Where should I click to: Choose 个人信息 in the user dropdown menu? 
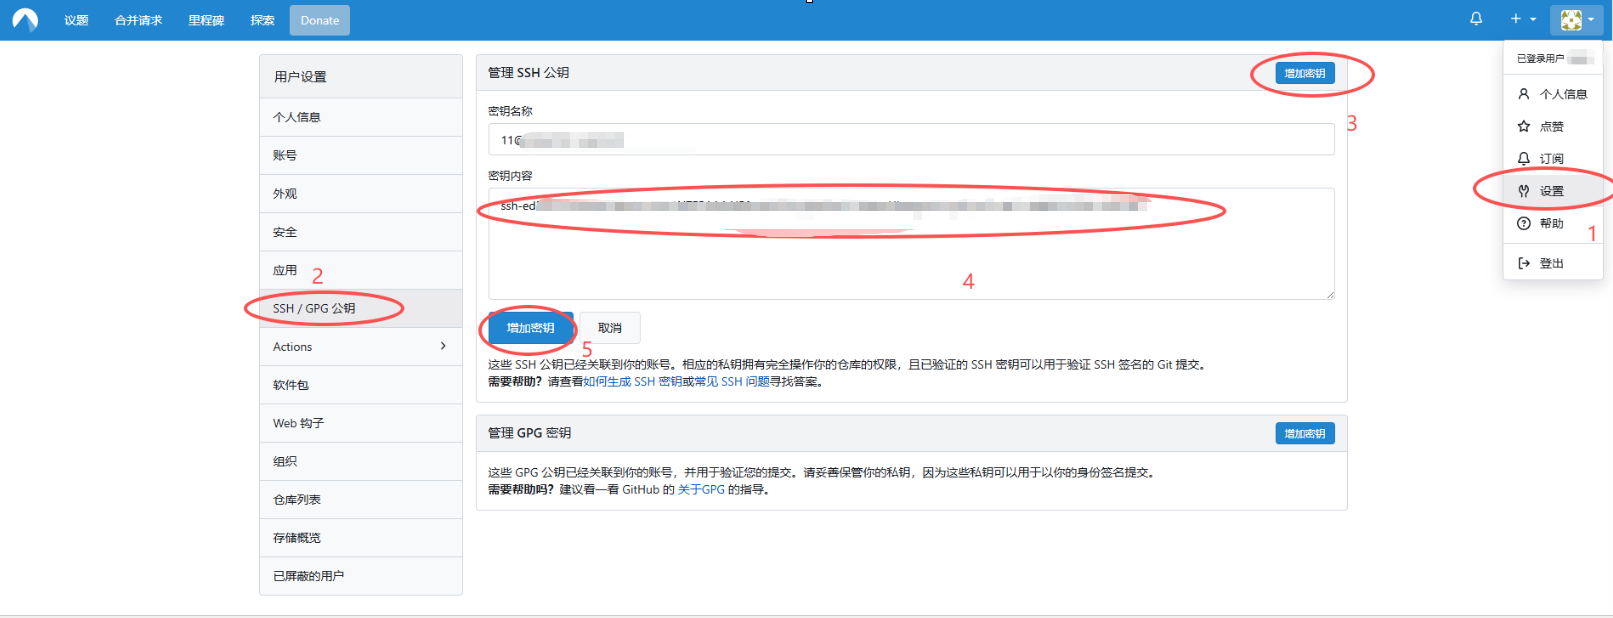[1553, 94]
